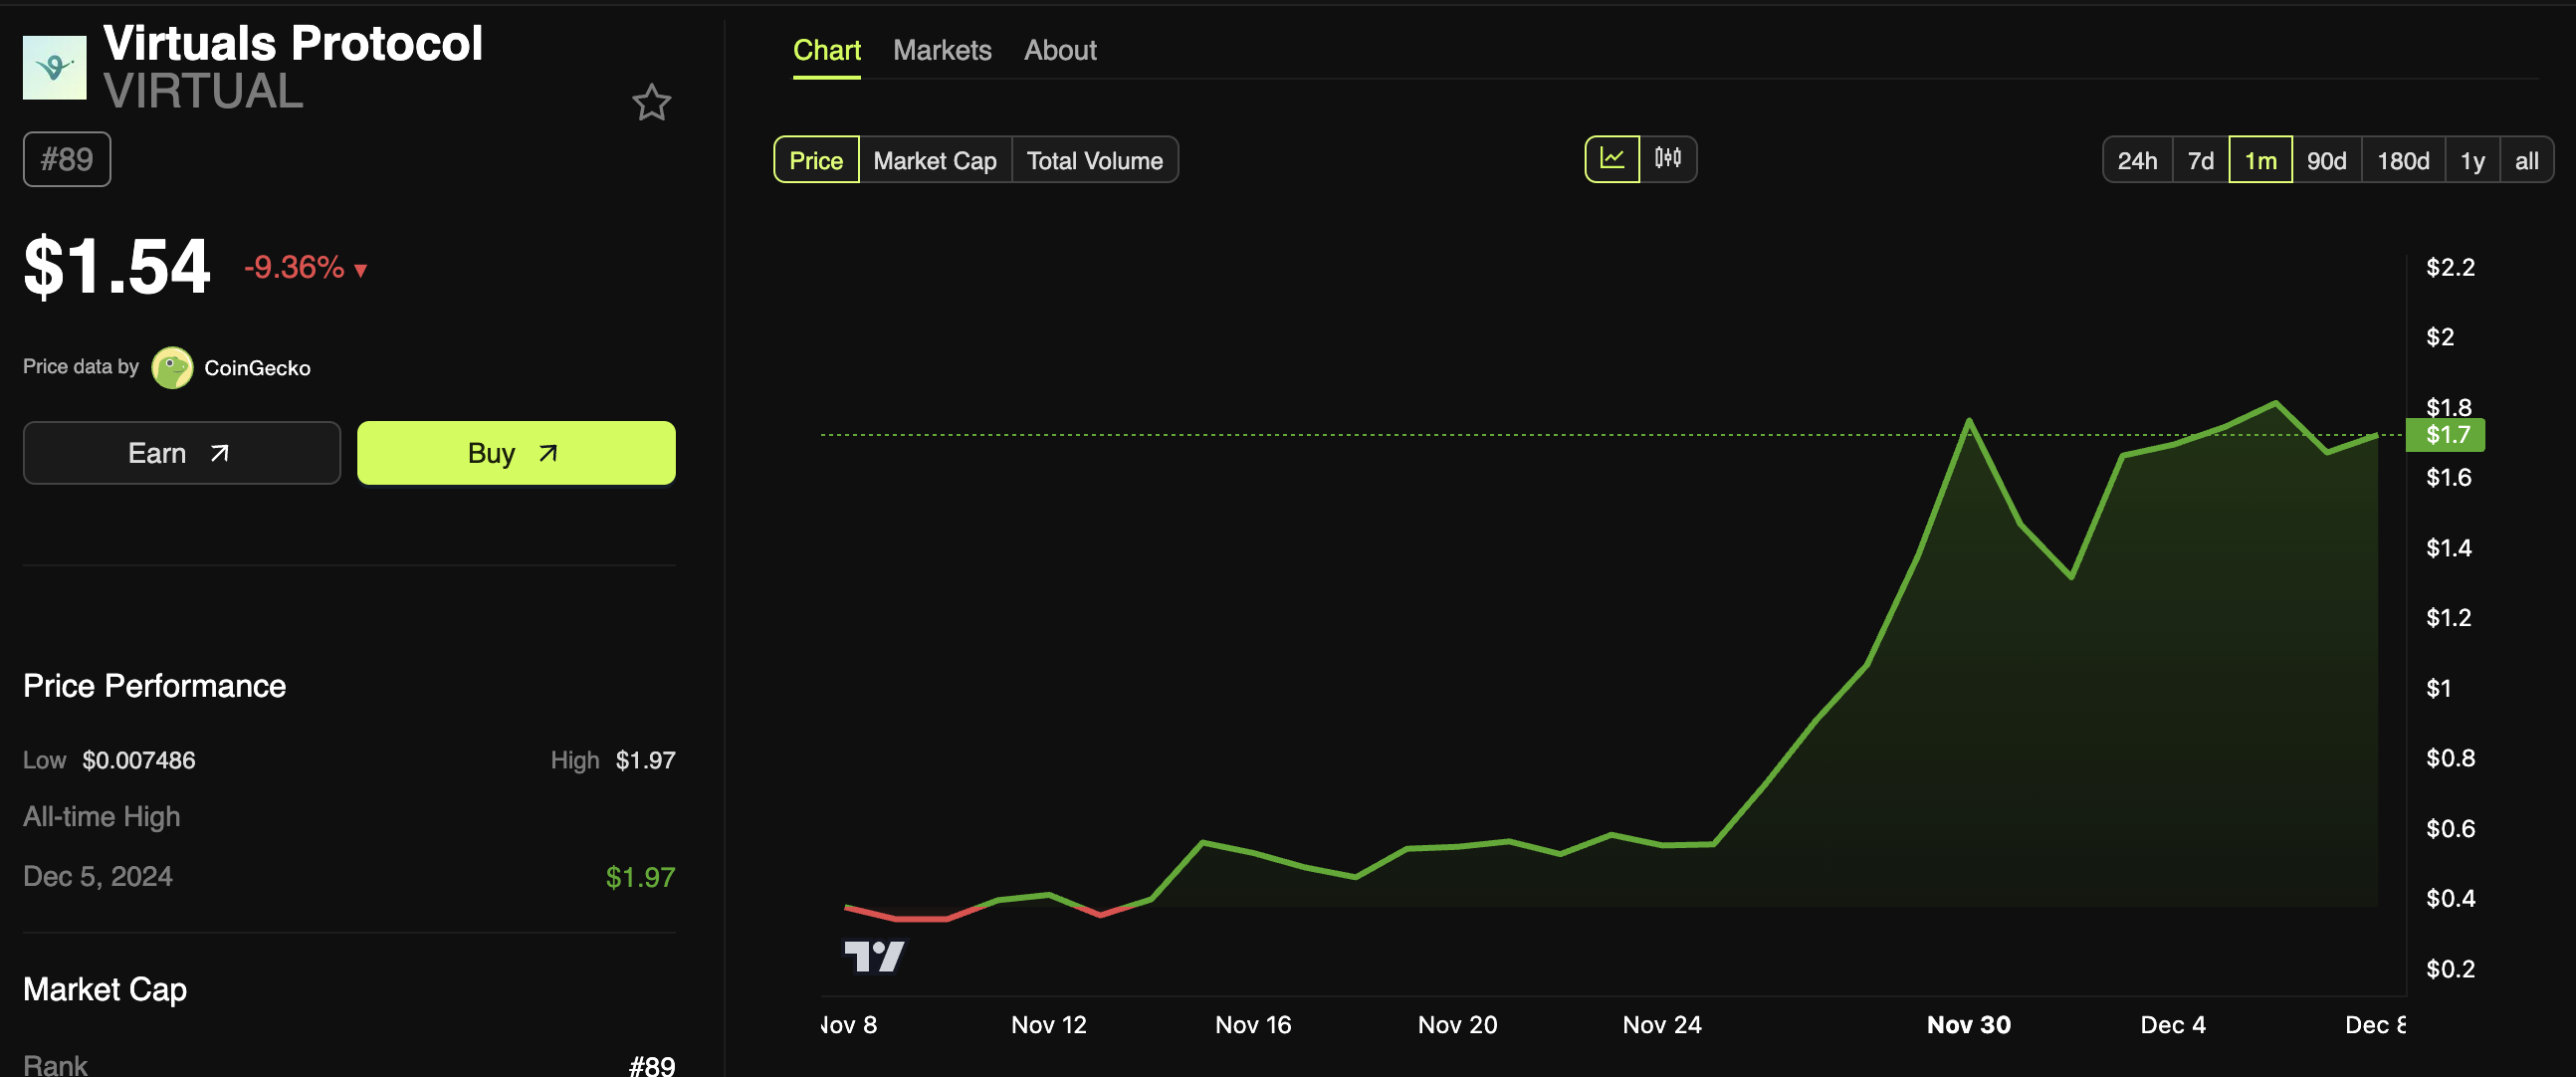The height and width of the screenshot is (1077, 2576).
Task: Click the Buy button
Action: tap(516, 452)
